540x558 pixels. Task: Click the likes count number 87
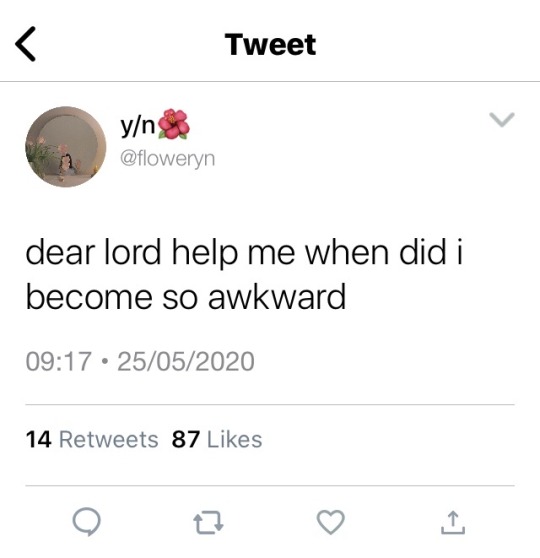pos(185,439)
